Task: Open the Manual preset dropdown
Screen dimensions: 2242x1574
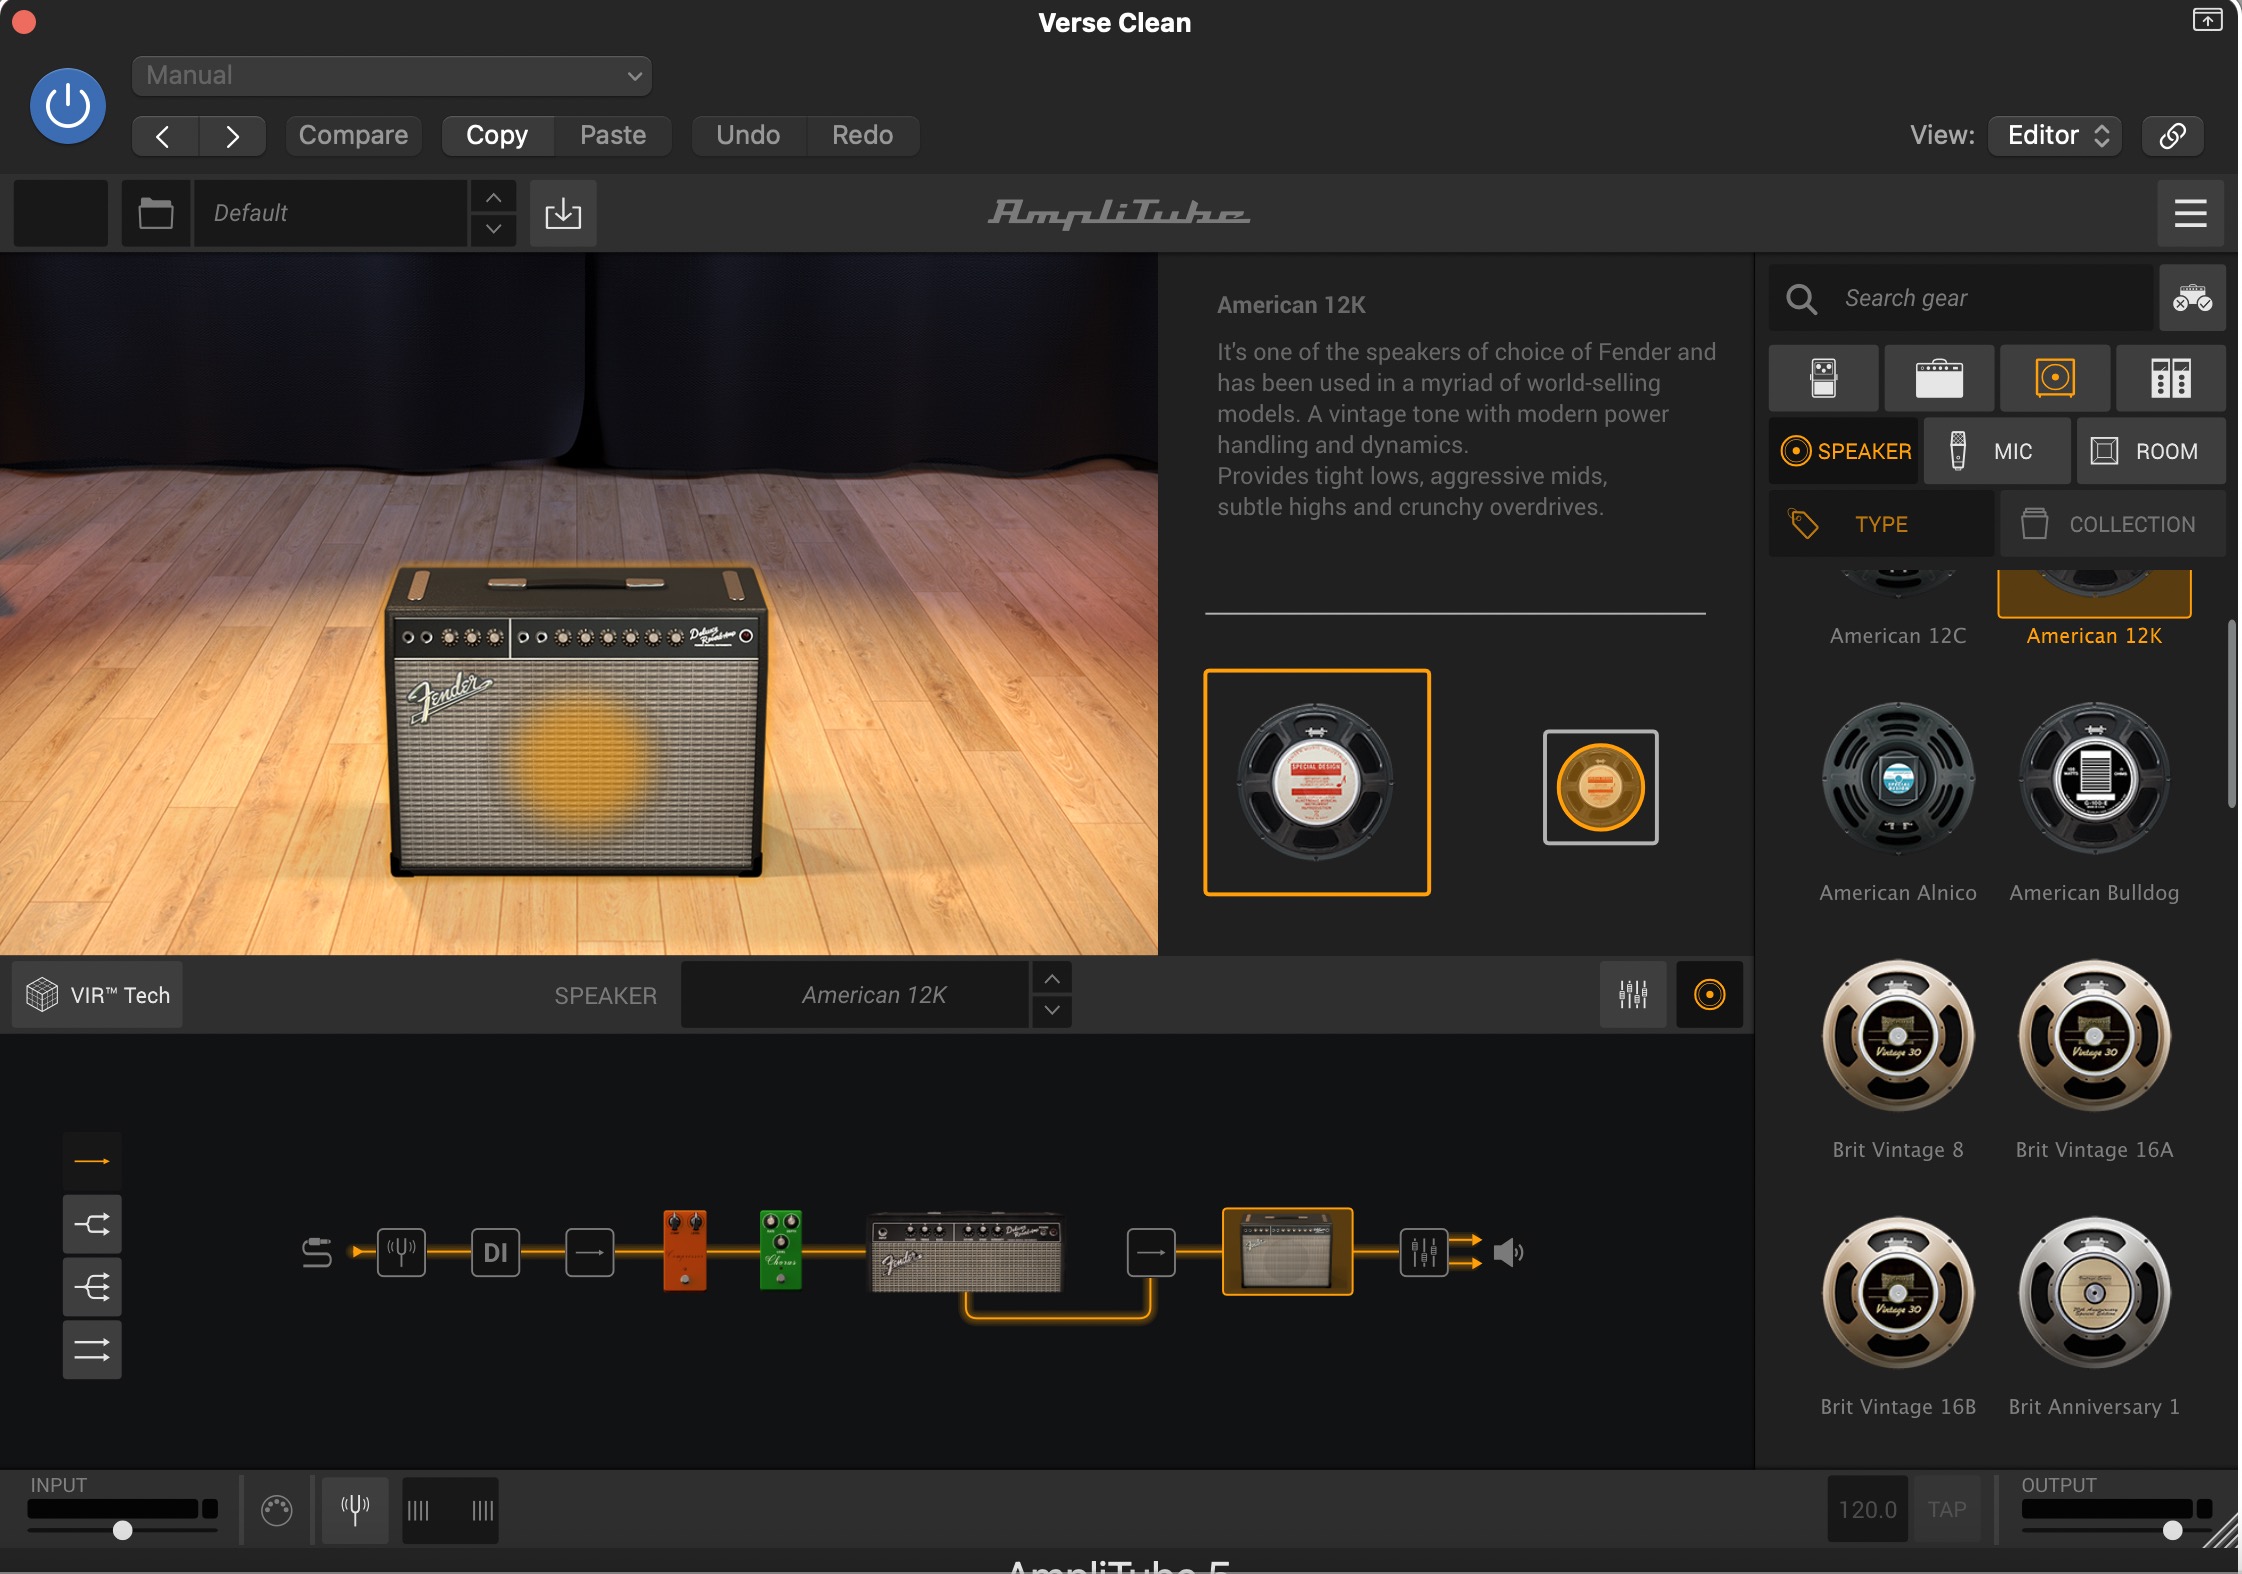Action: (x=392, y=76)
